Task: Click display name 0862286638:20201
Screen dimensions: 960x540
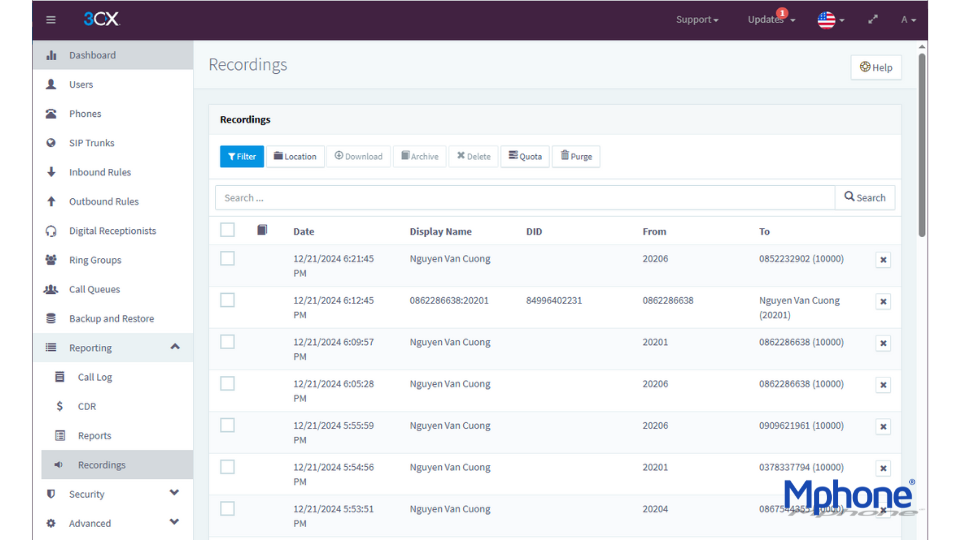Action: (449, 301)
